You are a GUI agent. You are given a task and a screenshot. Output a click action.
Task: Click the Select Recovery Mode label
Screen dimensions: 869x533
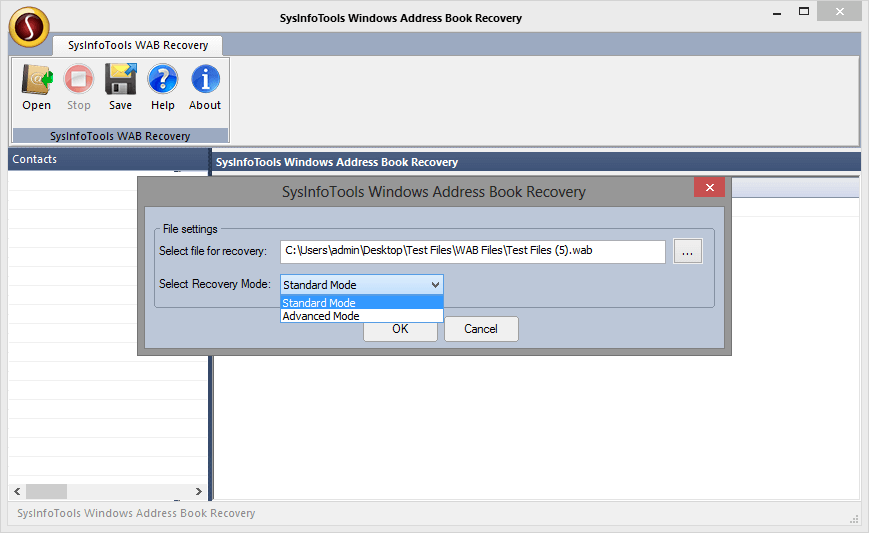pyautogui.click(x=215, y=284)
